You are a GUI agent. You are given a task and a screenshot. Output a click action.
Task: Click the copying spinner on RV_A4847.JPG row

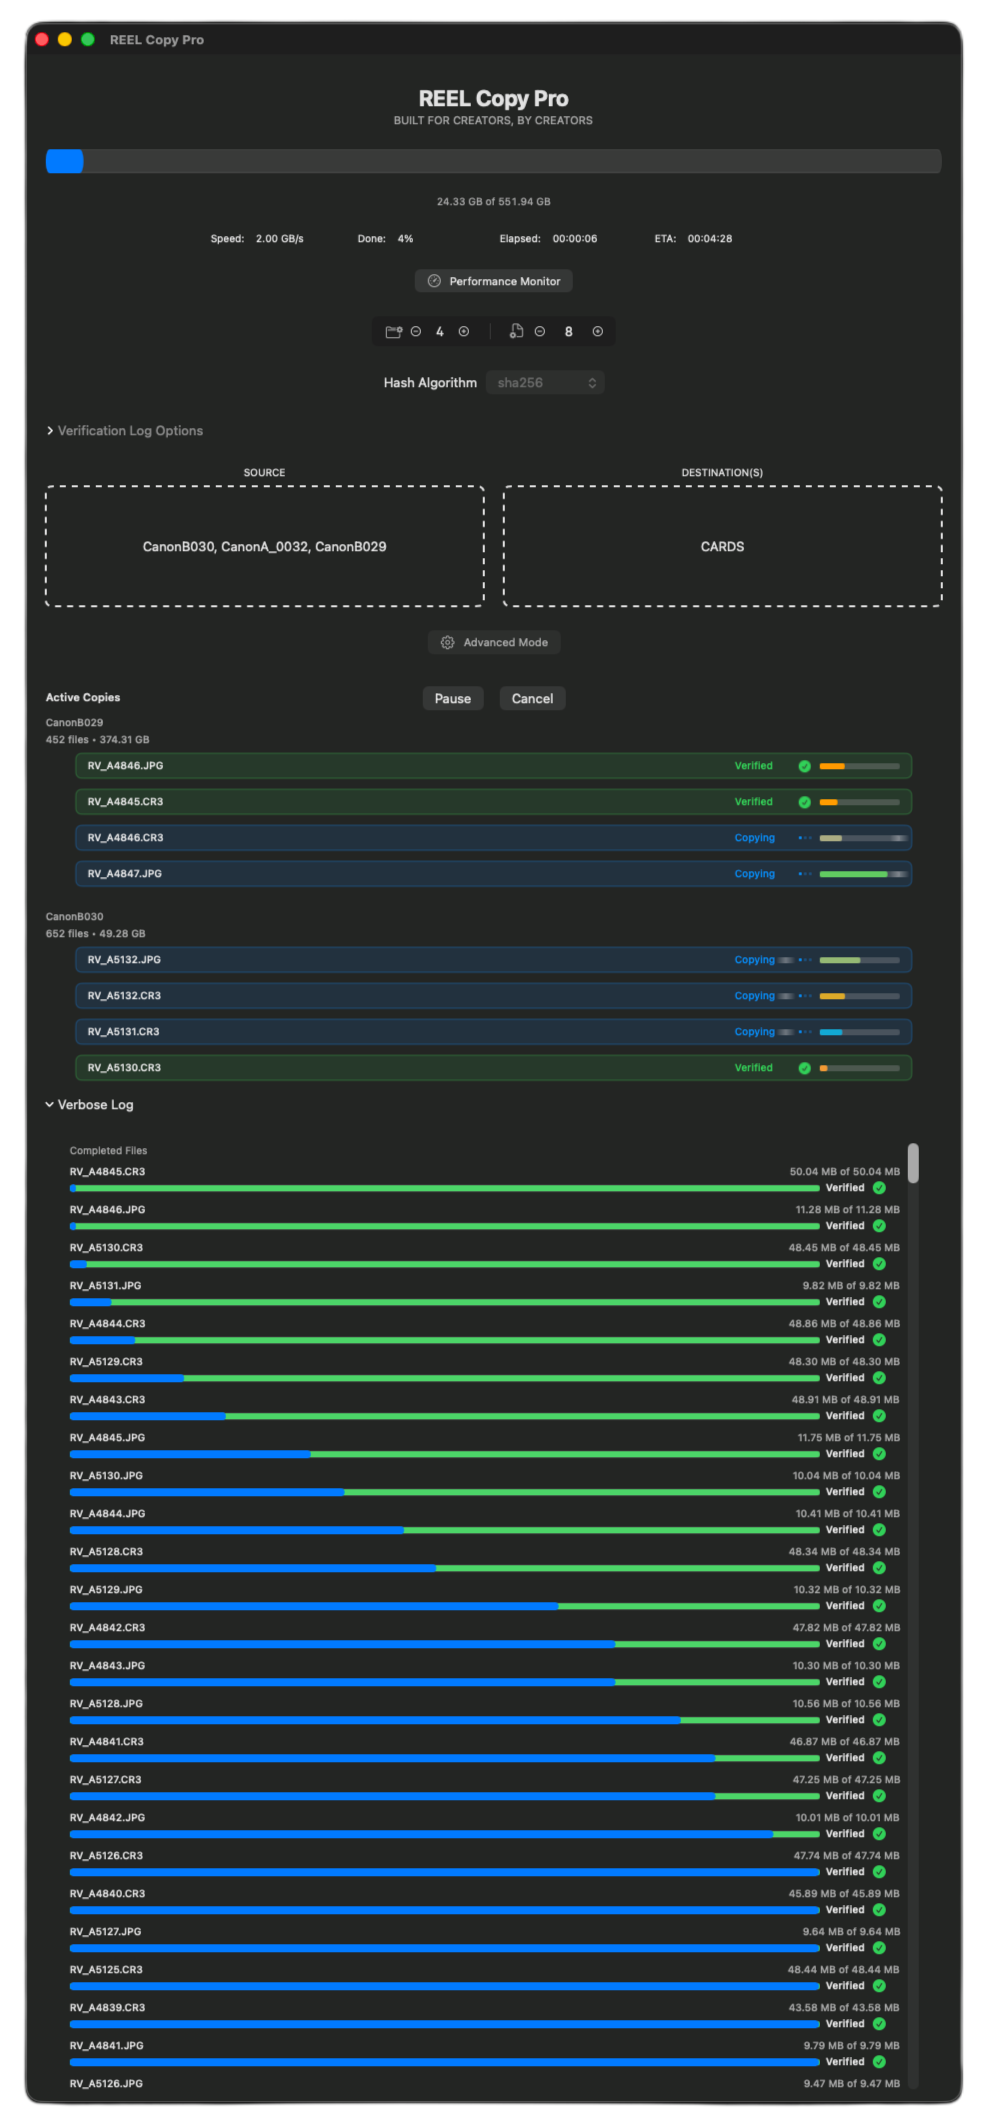pyautogui.click(x=804, y=874)
